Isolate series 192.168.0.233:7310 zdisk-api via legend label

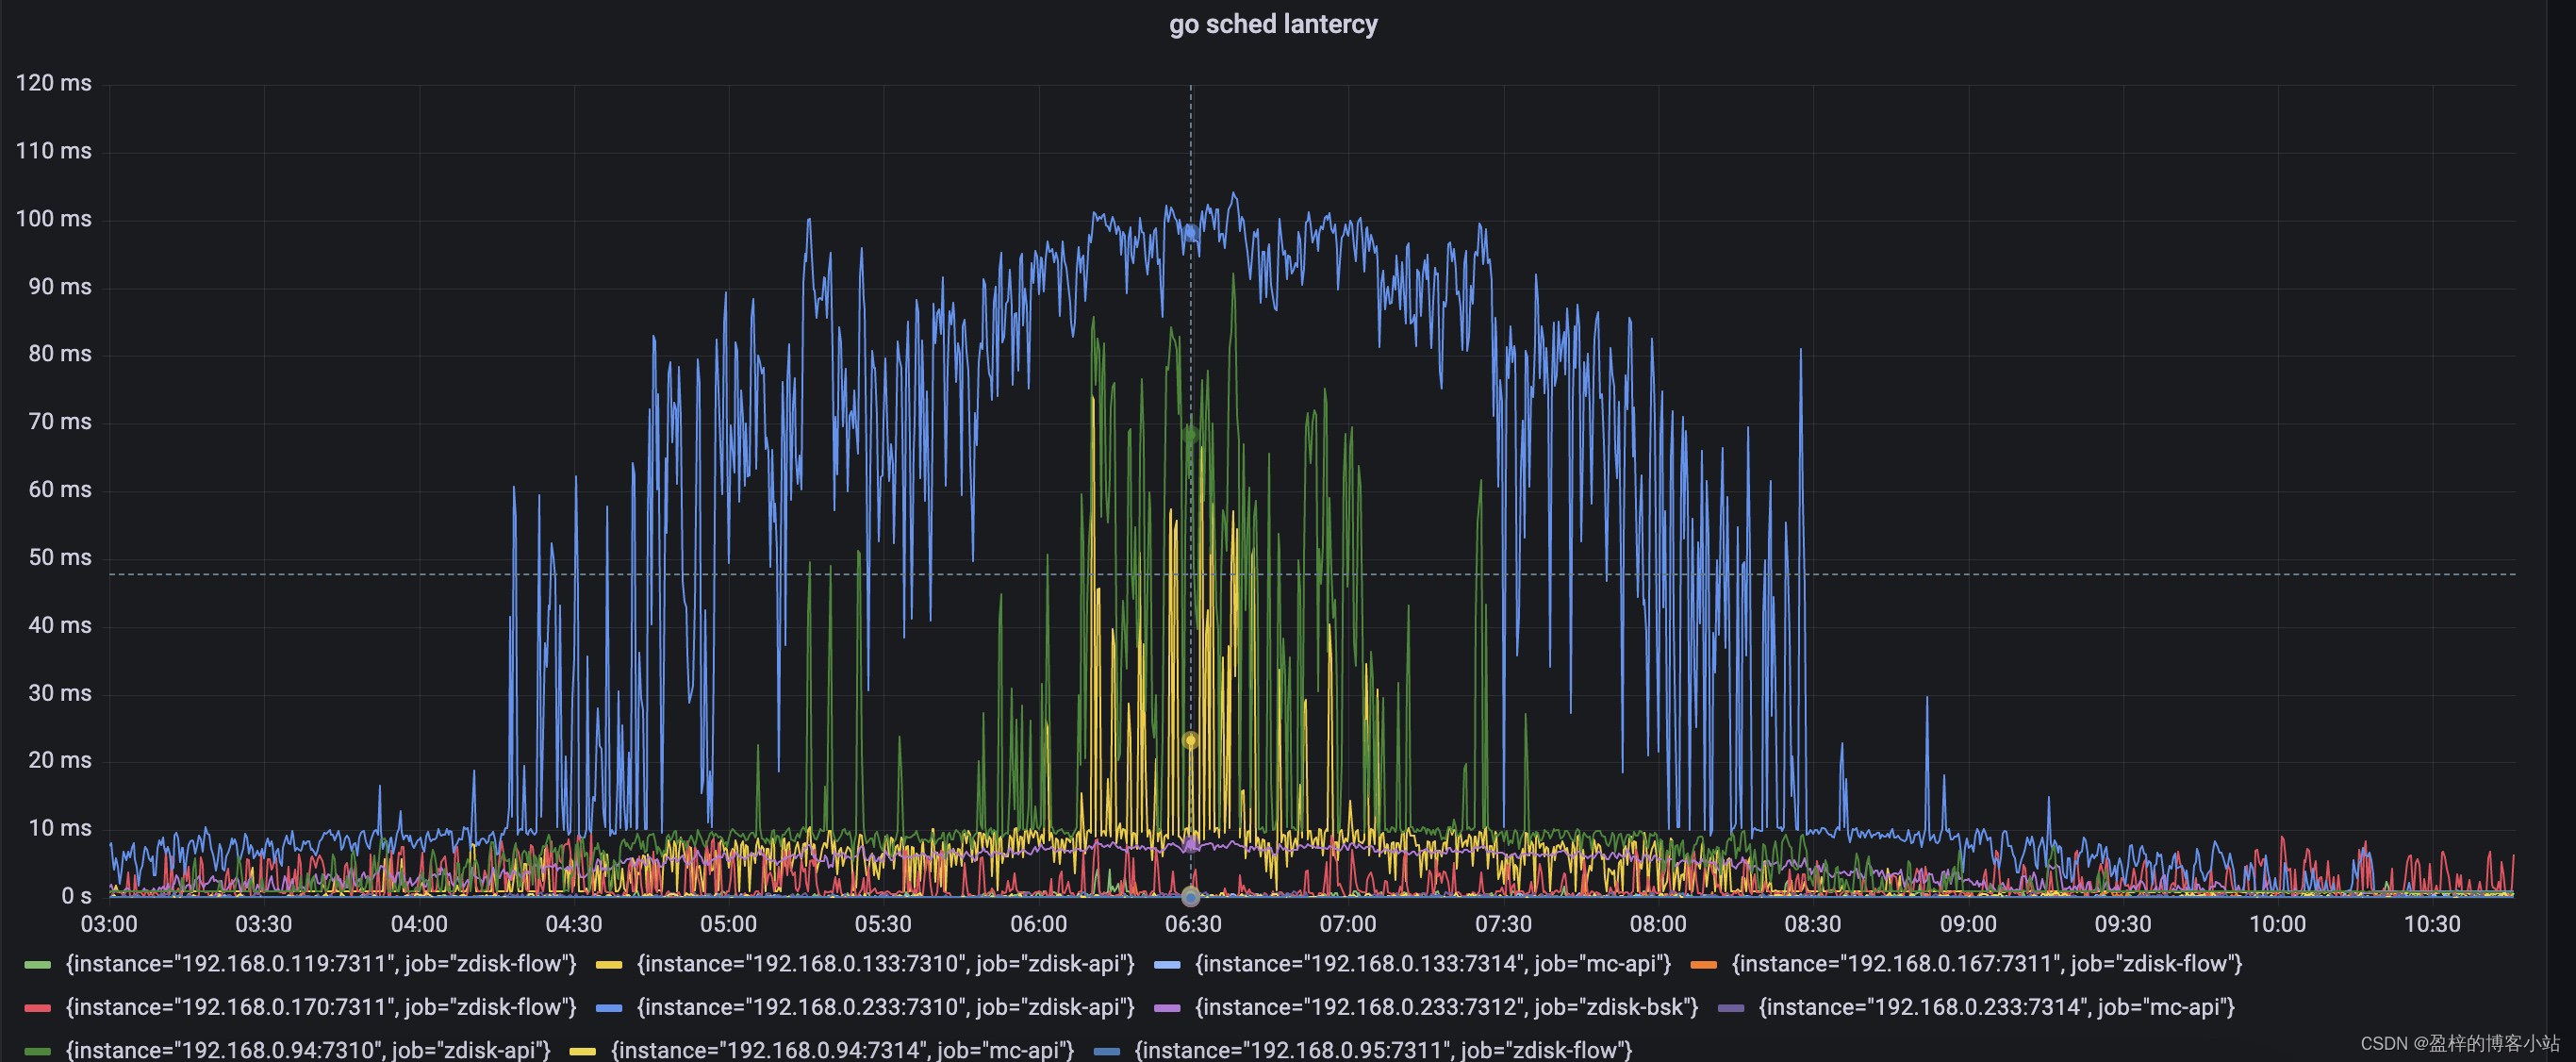pyautogui.click(x=886, y=1007)
